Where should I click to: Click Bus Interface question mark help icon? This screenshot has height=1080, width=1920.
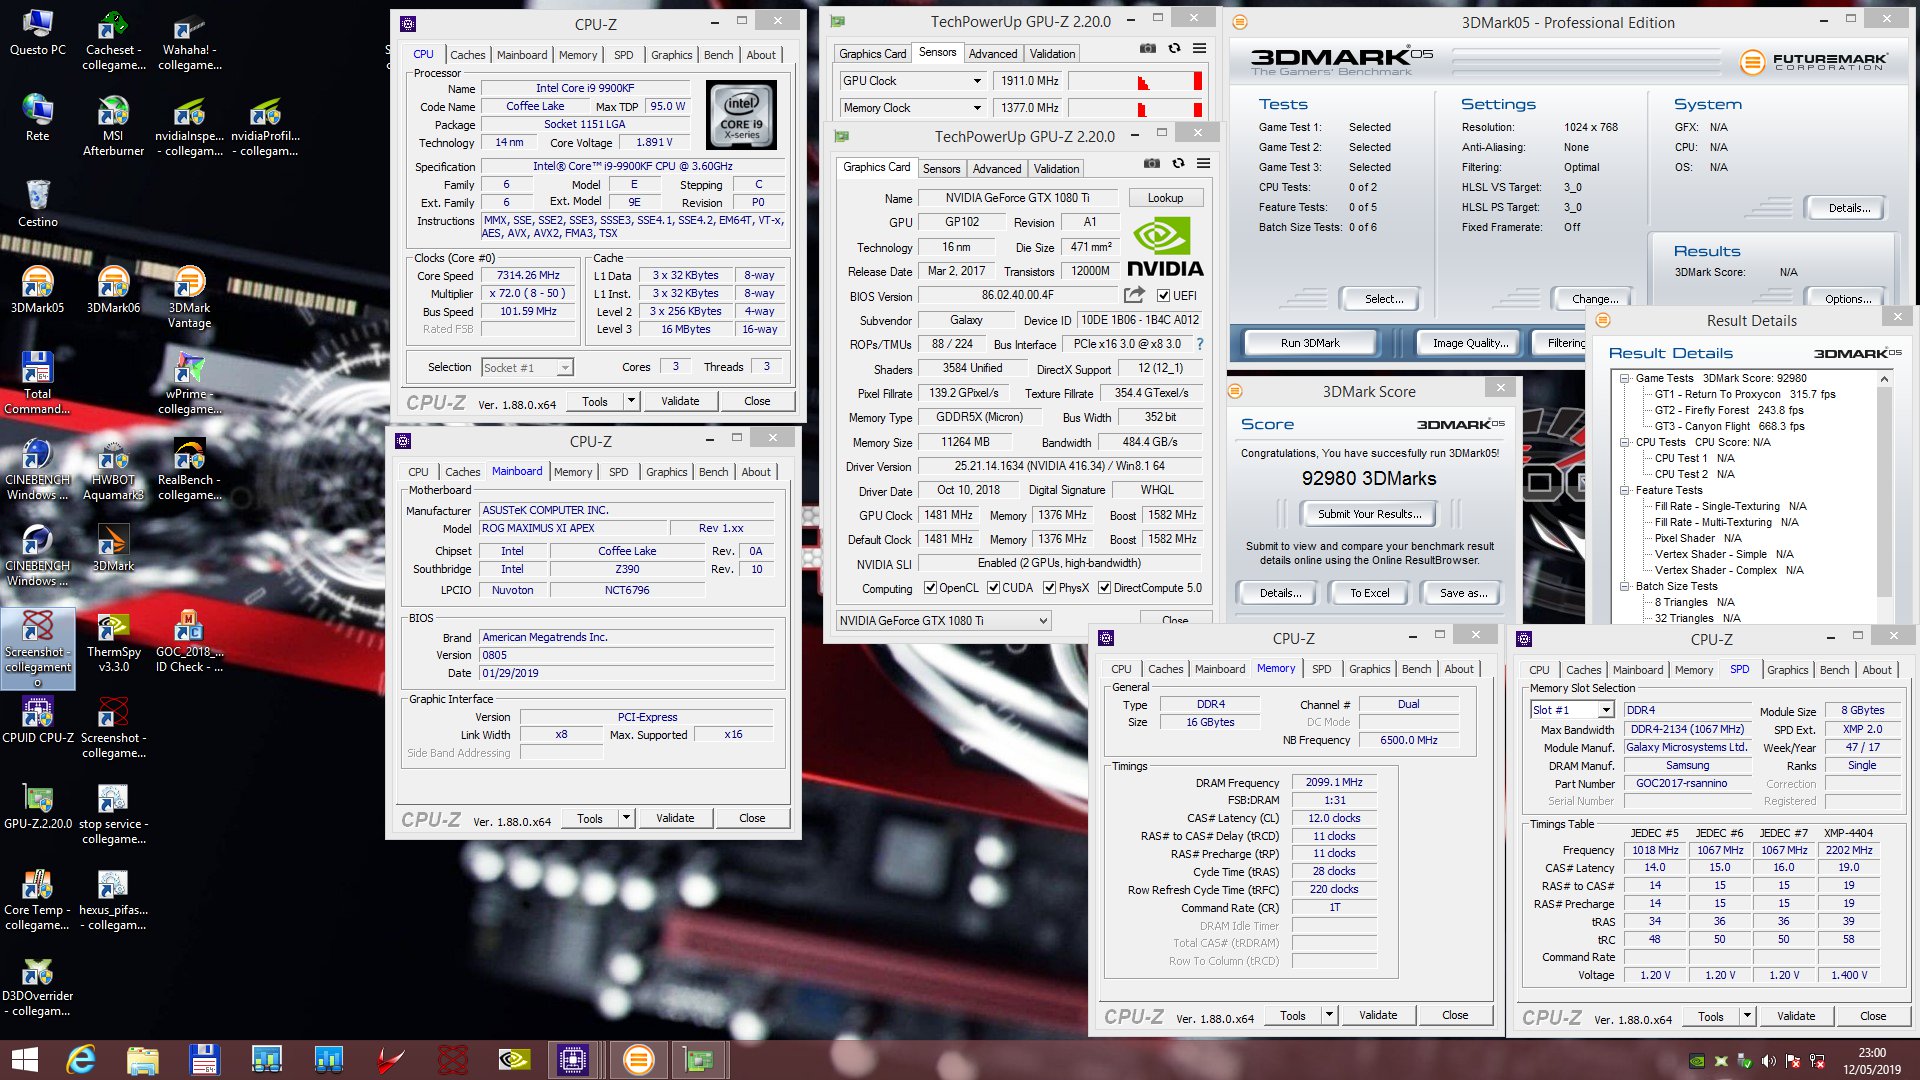[x=1200, y=344]
